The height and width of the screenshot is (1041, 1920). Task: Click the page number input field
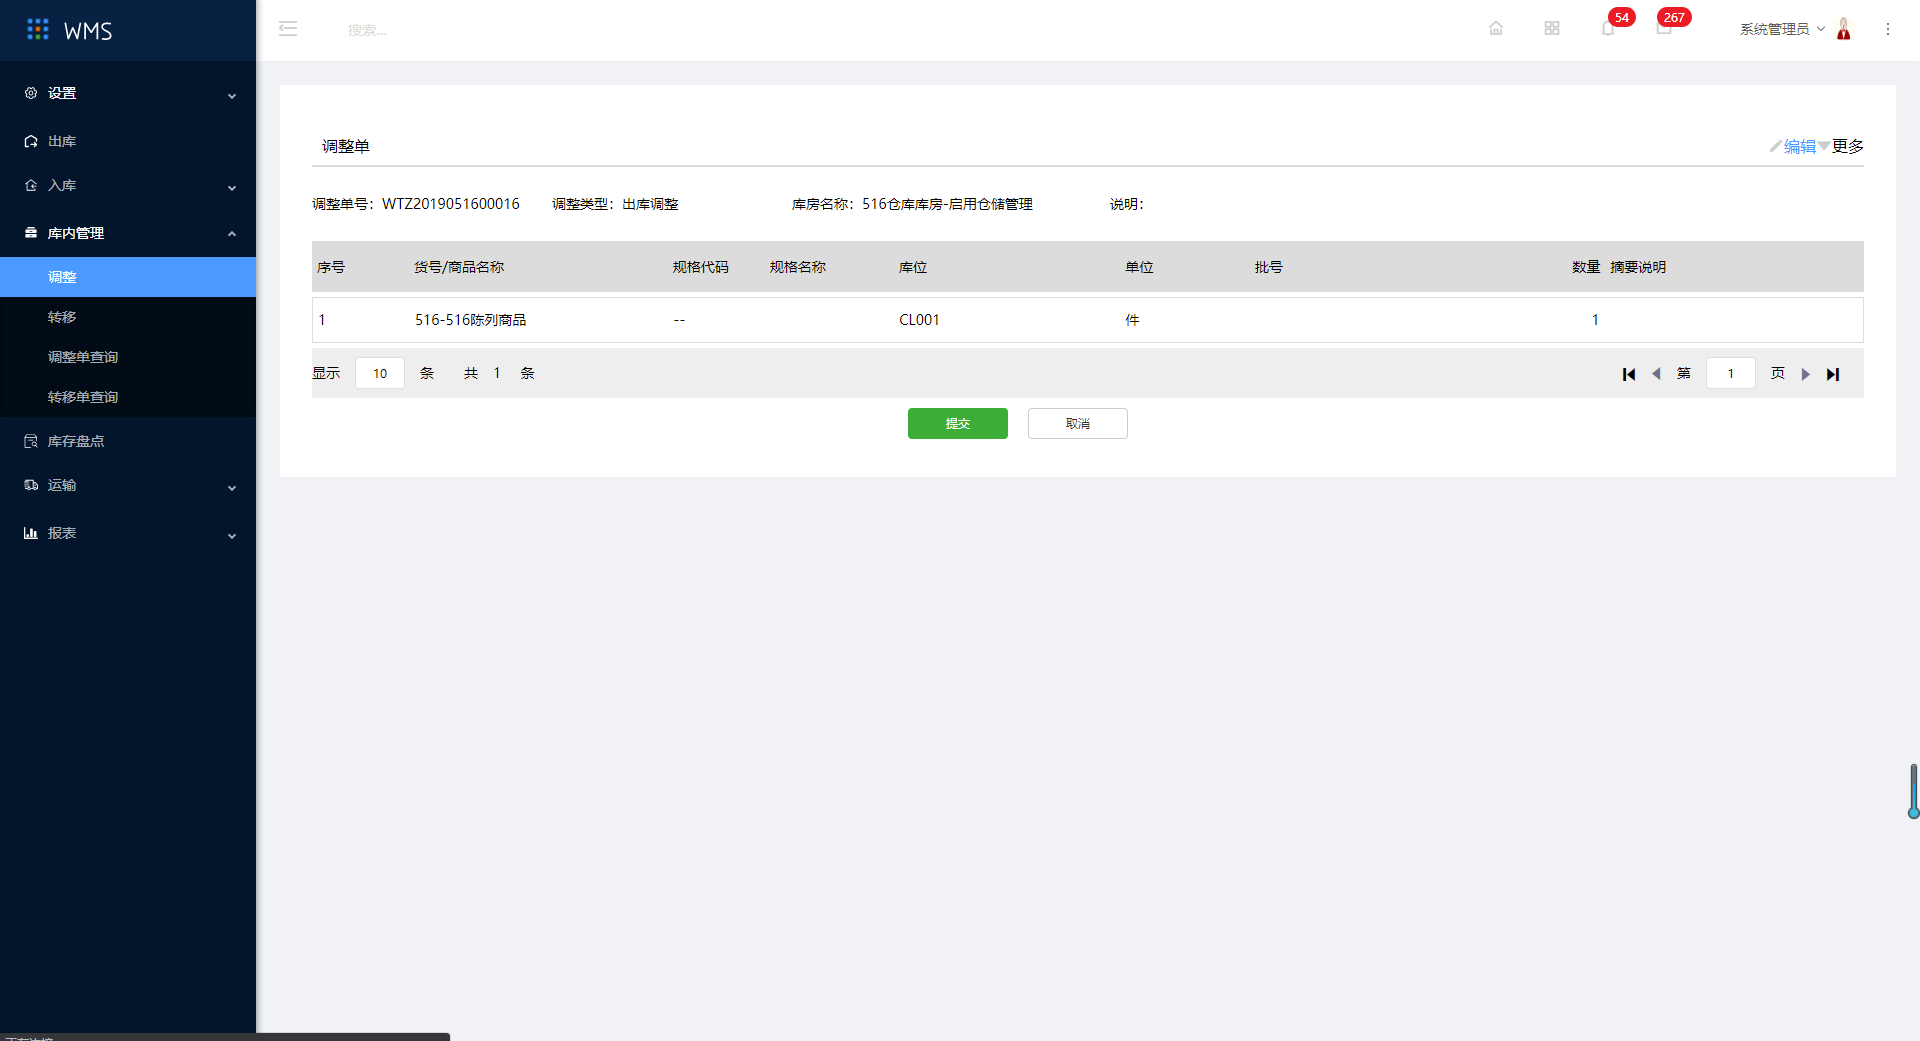tap(1731, 373)
